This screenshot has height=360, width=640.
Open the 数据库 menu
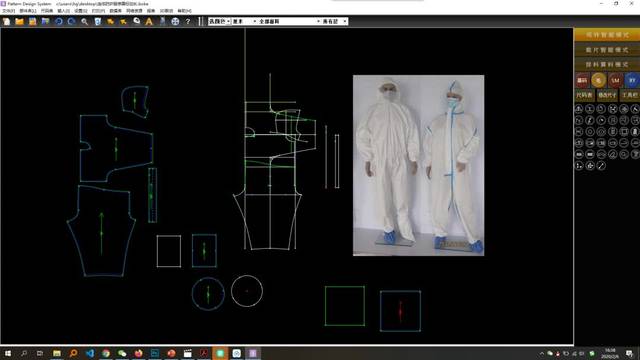click(x=116, y=11)
